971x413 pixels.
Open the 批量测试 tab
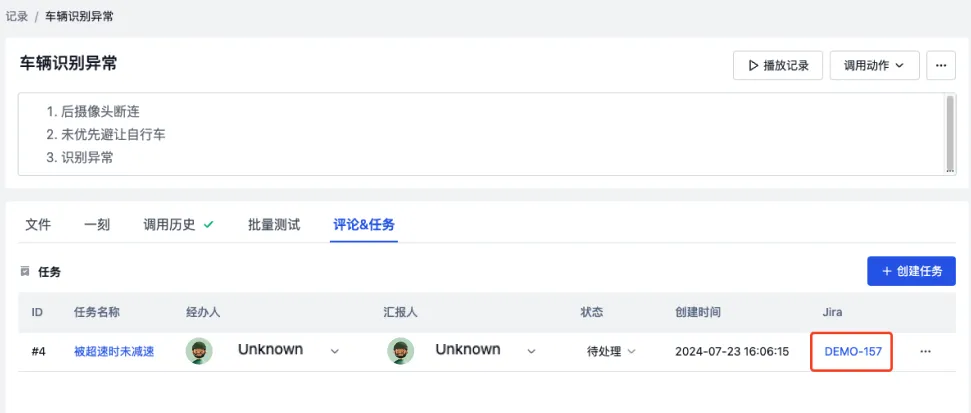click(x=274, y=225)
